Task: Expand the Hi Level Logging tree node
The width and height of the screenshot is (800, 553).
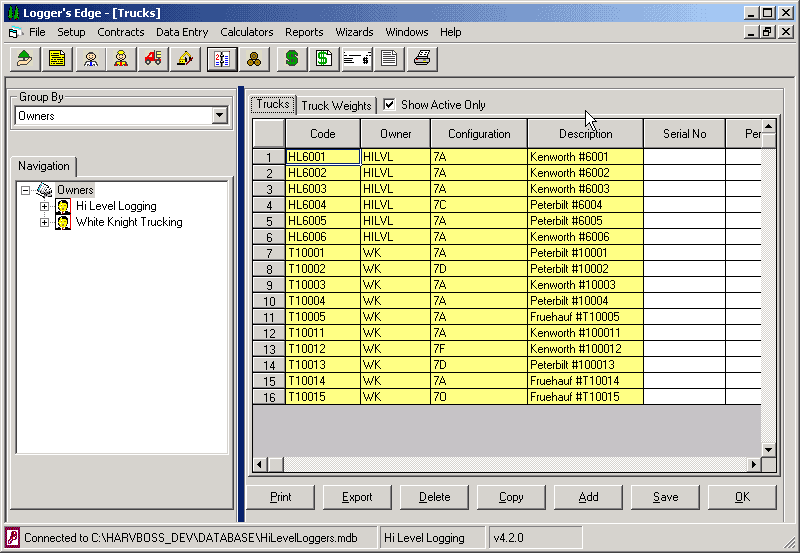Action: [44, 206]
